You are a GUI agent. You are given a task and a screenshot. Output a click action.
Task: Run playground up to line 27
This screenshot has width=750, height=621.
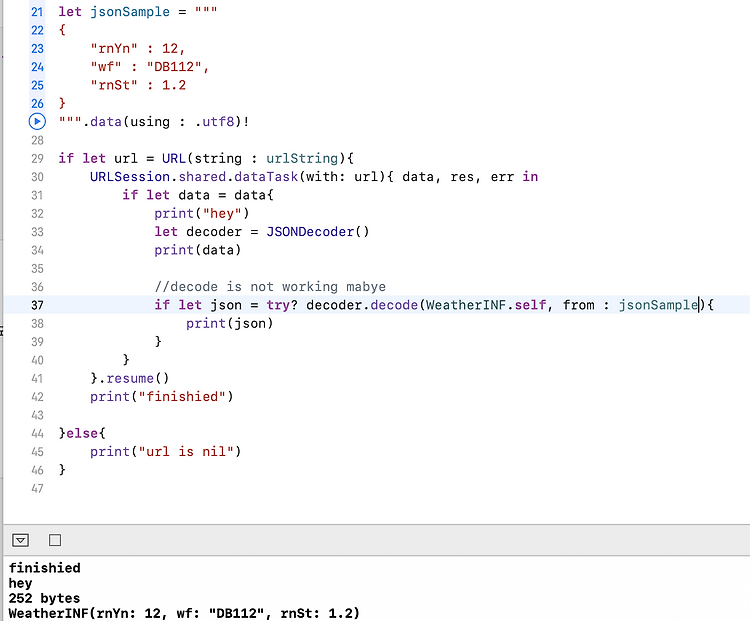pyautogui.click(x=37, y=122)
